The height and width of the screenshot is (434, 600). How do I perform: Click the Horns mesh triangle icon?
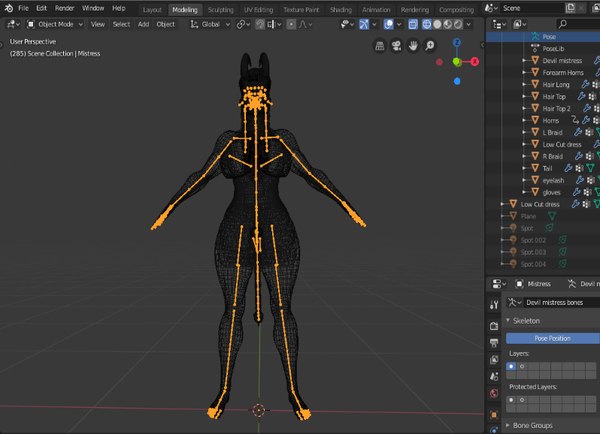pyautogui.click(x=535, y=120)
